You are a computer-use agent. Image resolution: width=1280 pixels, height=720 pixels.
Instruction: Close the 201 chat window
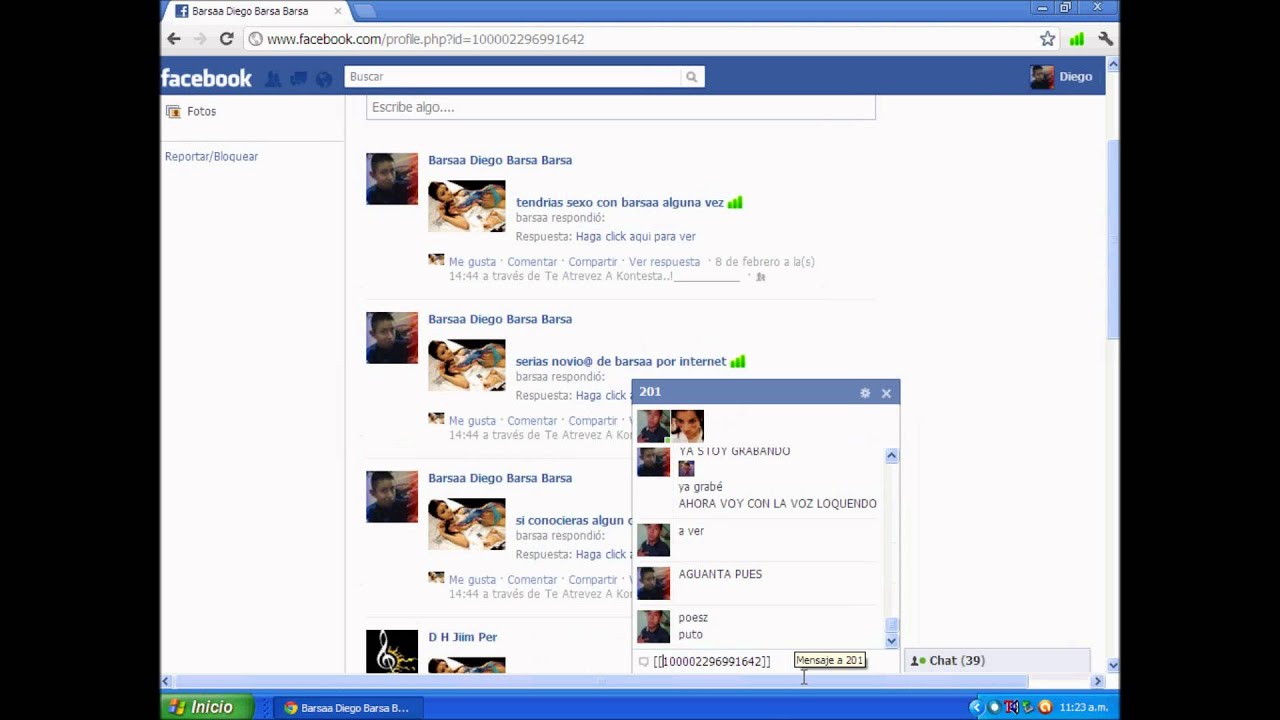(x=886, y=393)
